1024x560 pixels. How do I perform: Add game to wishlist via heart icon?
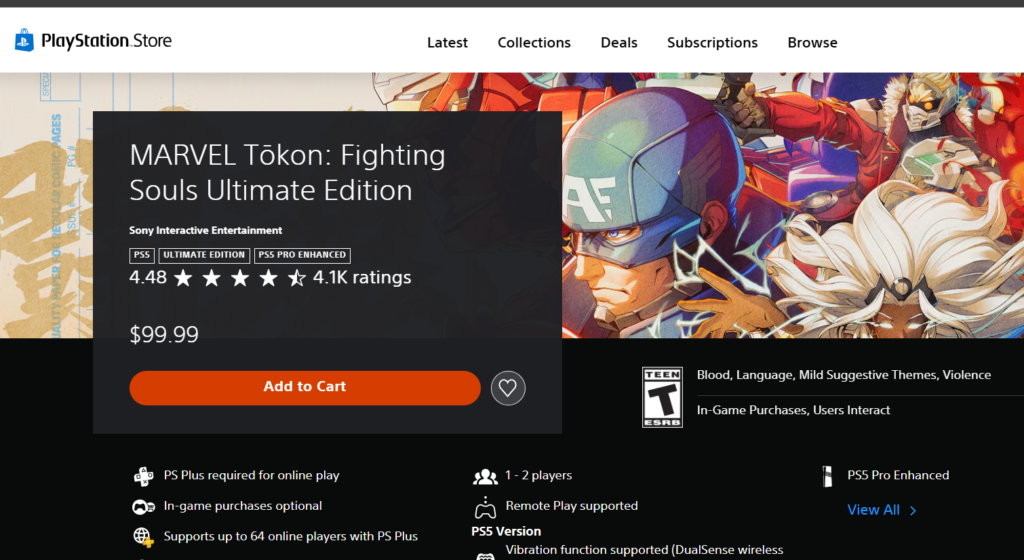point(507,388)
